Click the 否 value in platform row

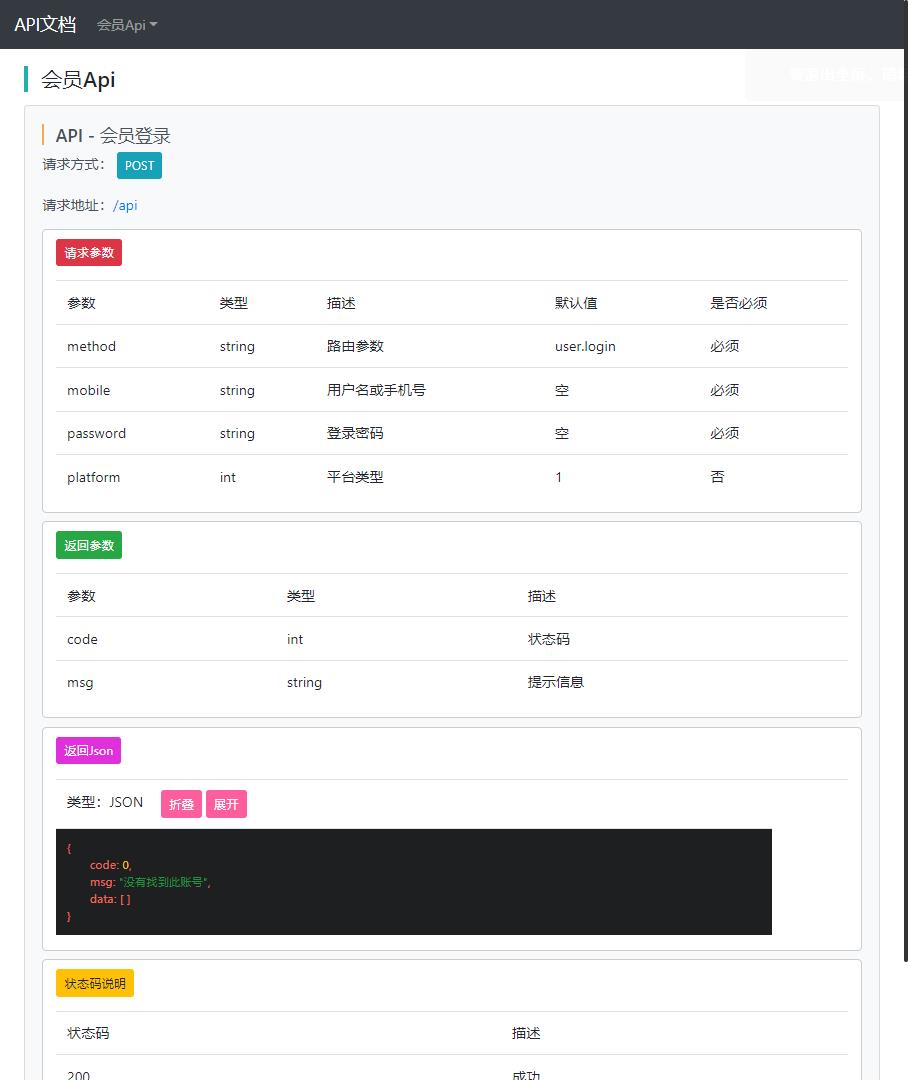click(x=717, y=477)
